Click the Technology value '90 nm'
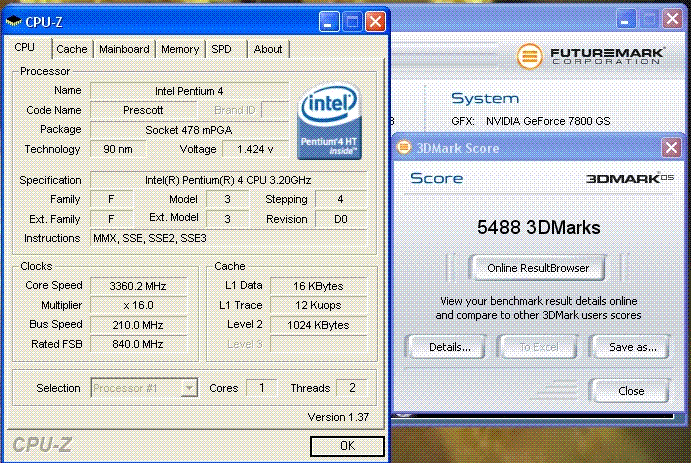The height and width of the screenshot is (463, 691). click(x=118, y=149)
